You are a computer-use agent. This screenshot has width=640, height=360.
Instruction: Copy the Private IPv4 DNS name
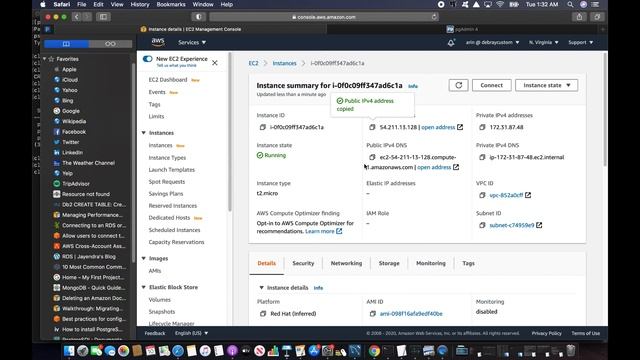click(482, 157)
